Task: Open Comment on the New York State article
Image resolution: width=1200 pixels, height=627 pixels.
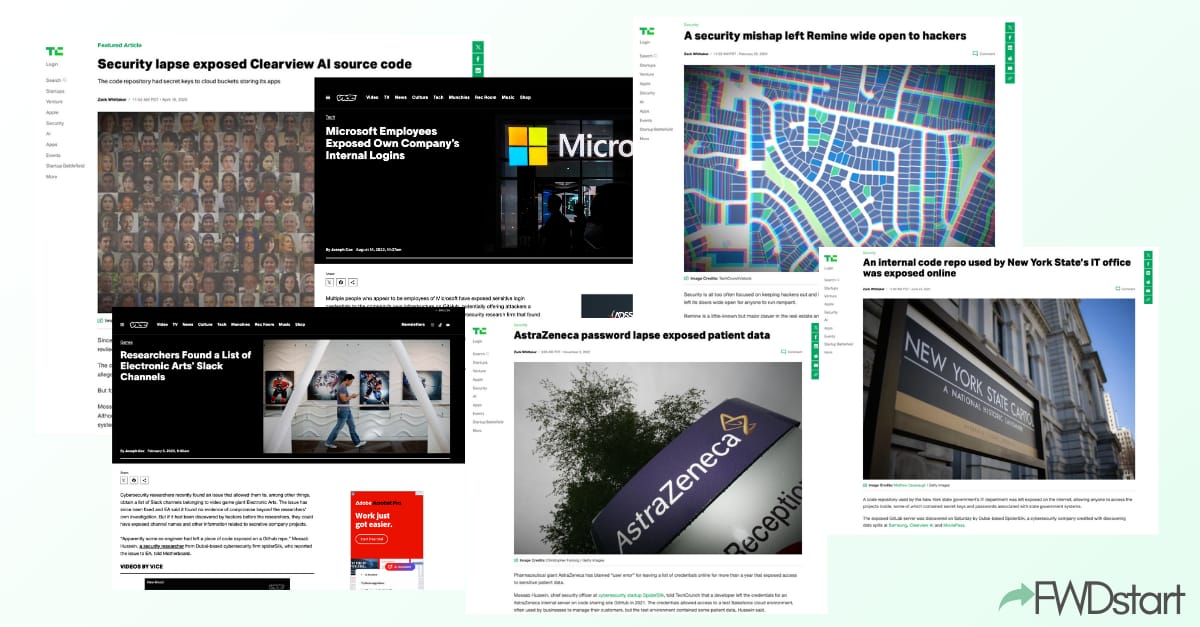Action: tap(1125, 288)
